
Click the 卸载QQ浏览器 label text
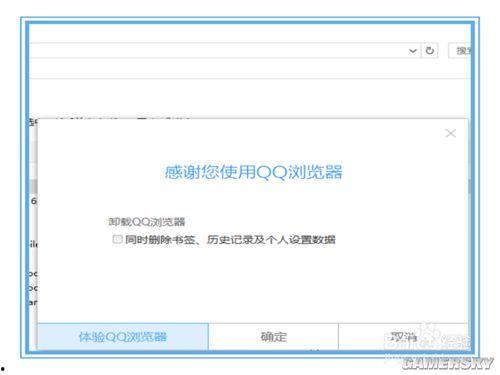(x=147, y=222)
